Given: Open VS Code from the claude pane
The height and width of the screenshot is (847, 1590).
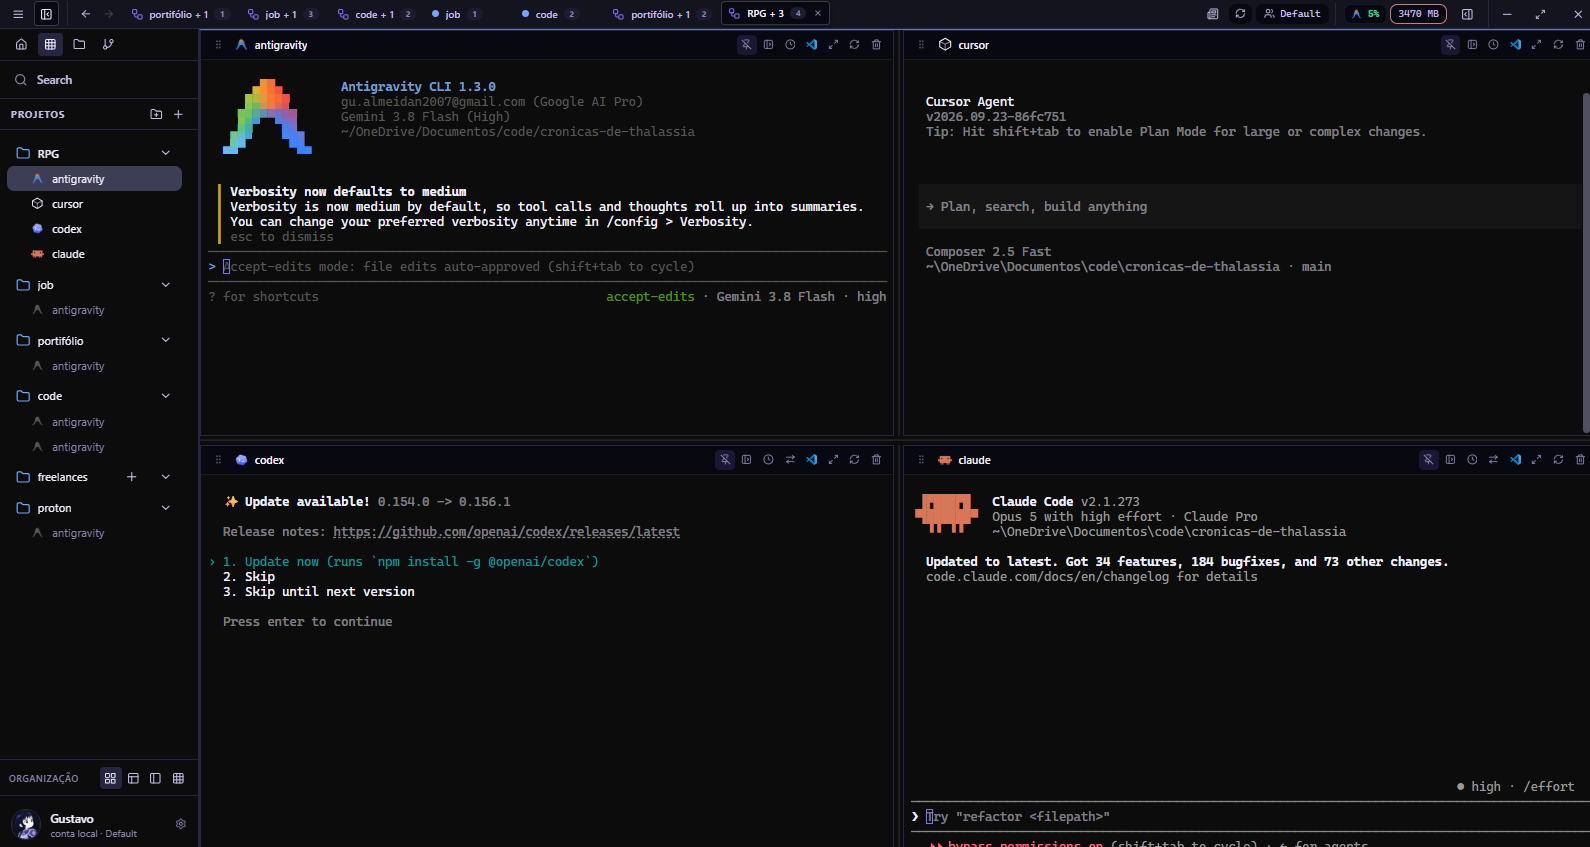Looking at the screenshot, I should pos(1515,460).
